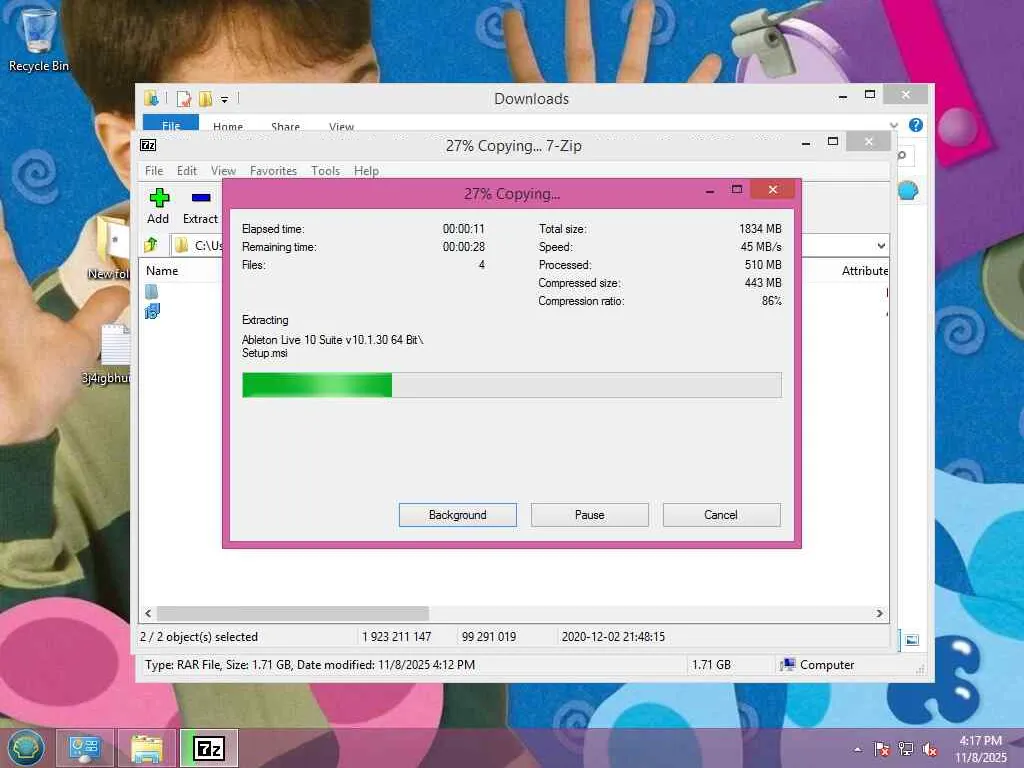Pause the extraction
The width and height of the screenshot is (1024, 768).
coord(590,515)
